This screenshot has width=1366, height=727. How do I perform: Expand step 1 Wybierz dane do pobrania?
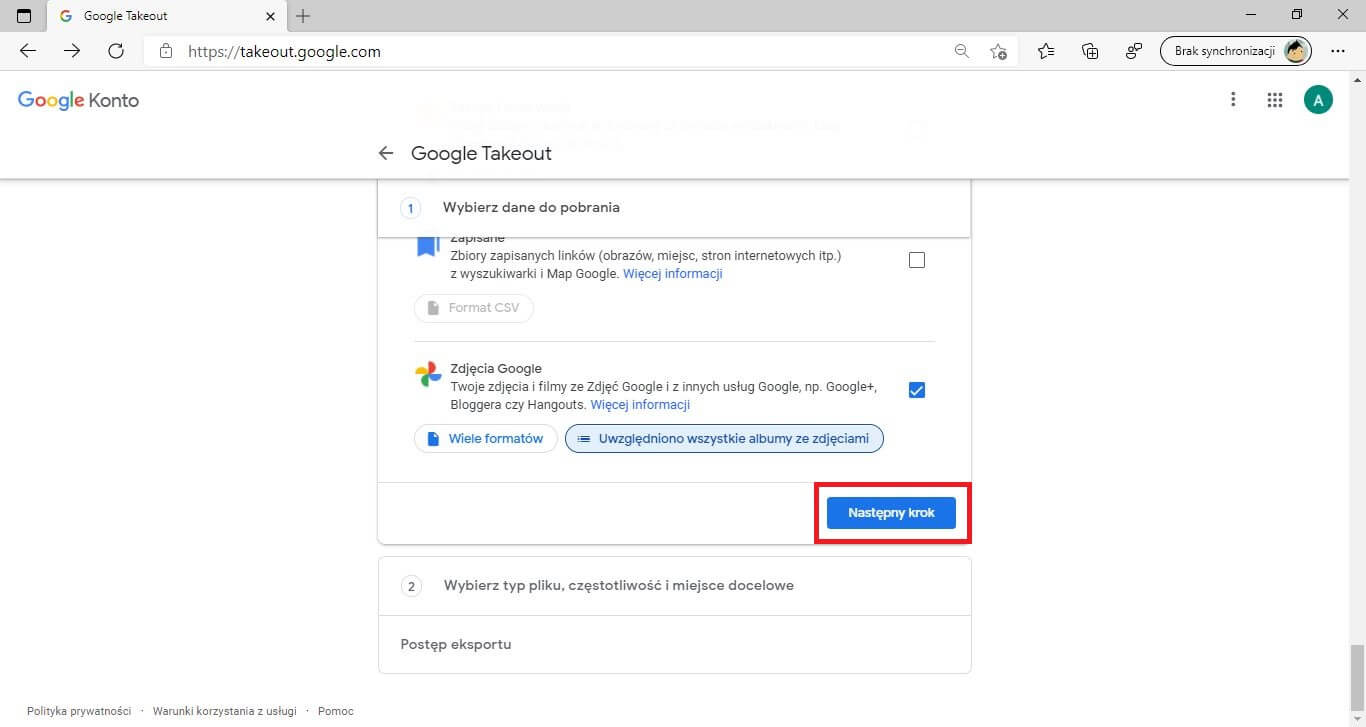point(674,208)
